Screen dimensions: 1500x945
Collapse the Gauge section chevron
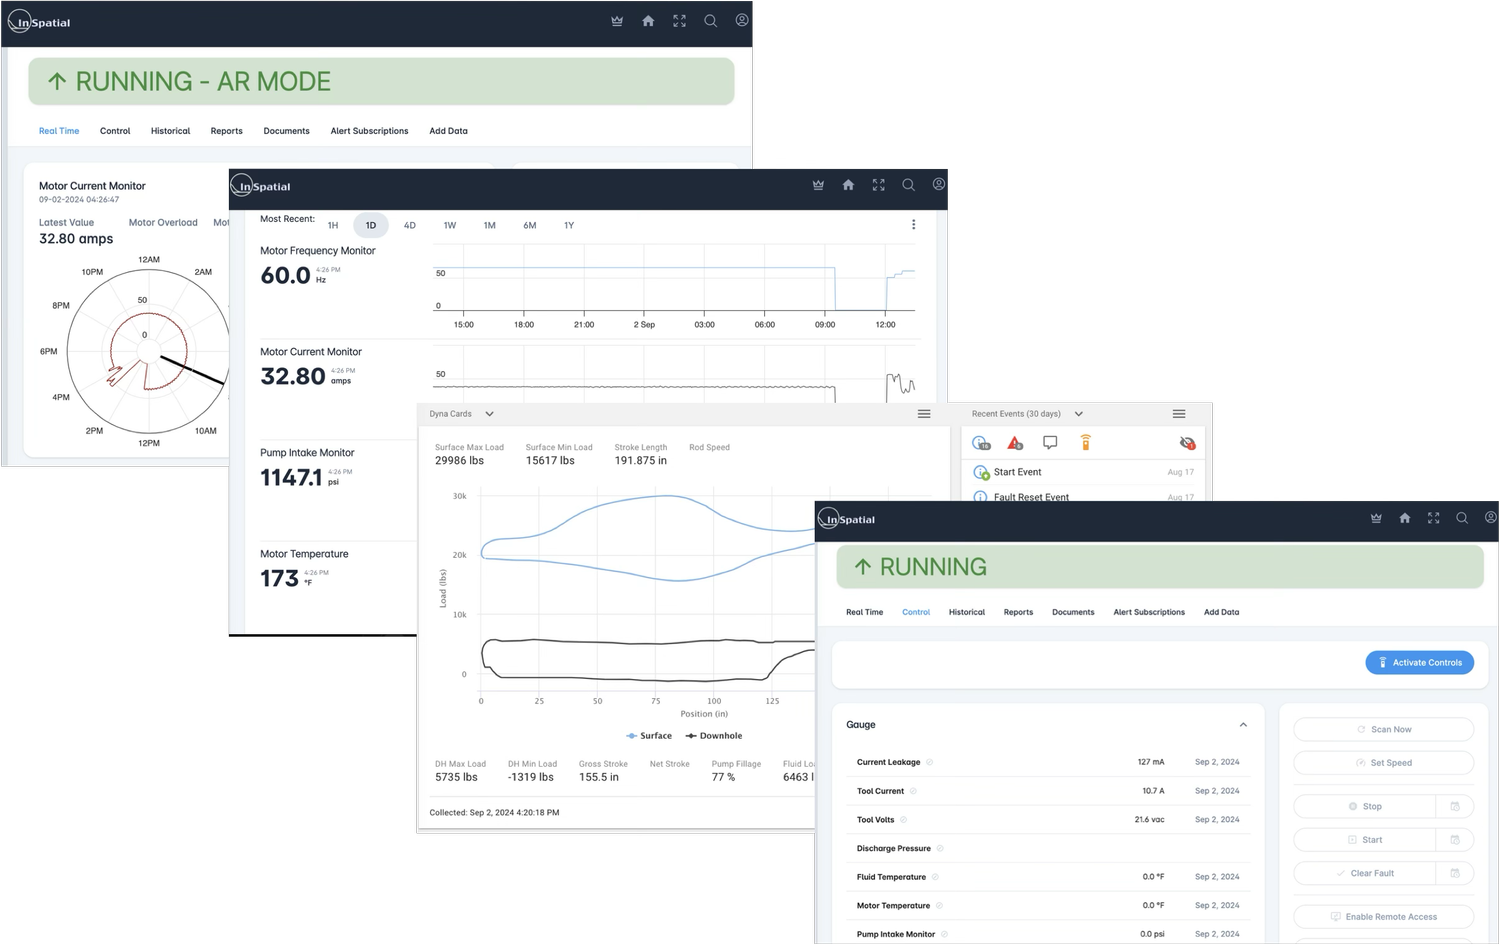1243,724
